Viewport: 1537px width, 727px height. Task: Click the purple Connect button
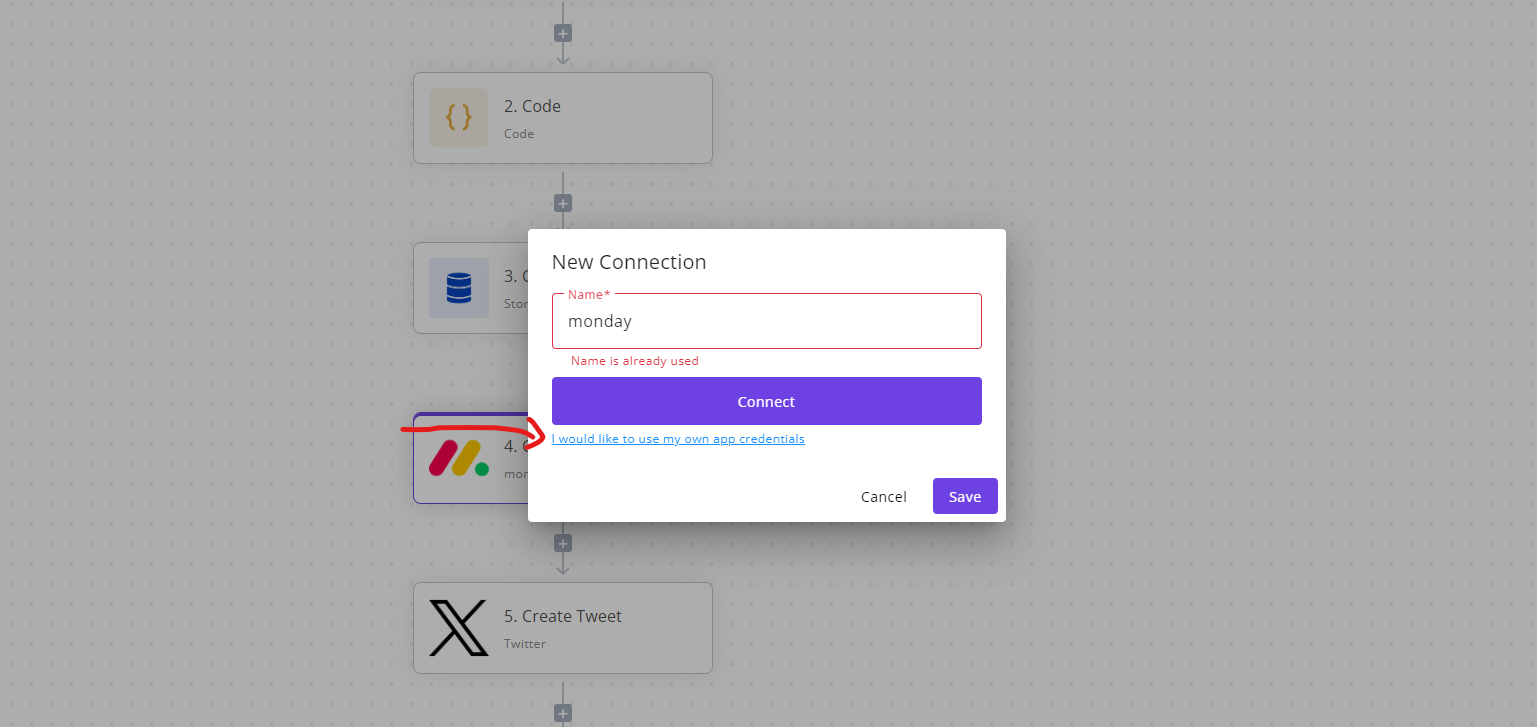[x=767, y=401]
